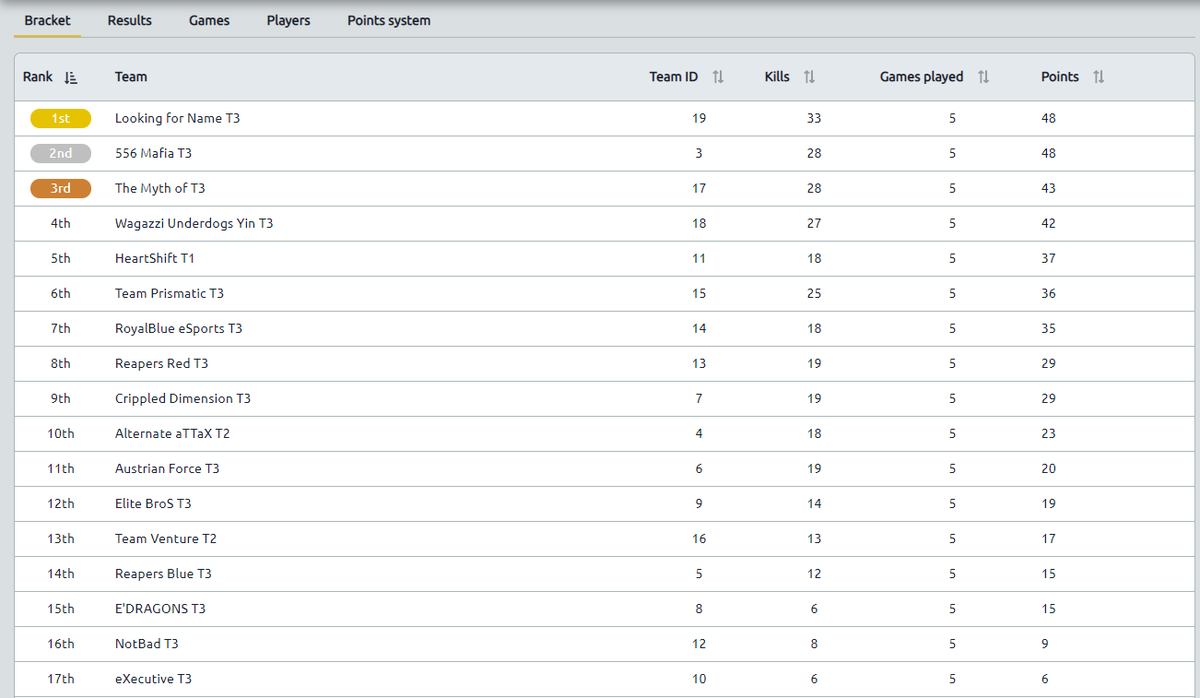
Task: Click the Kills column header text
Action: [777, 77]
